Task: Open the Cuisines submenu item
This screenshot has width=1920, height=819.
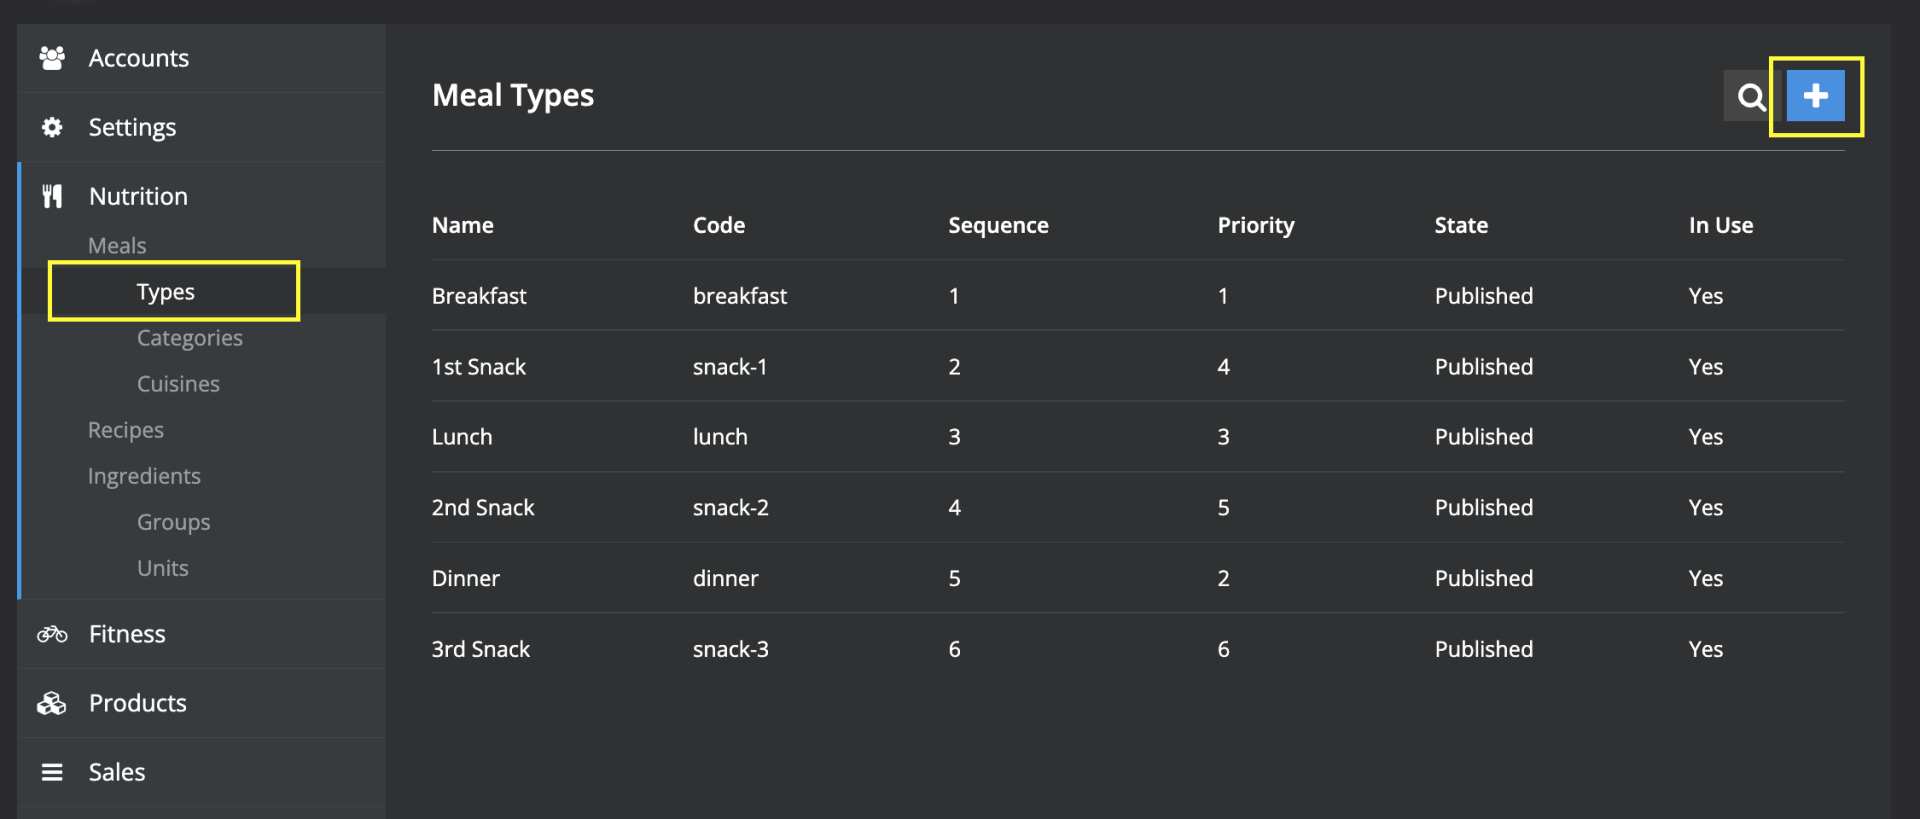Action: pyautogui.click(x=178, y=384)
